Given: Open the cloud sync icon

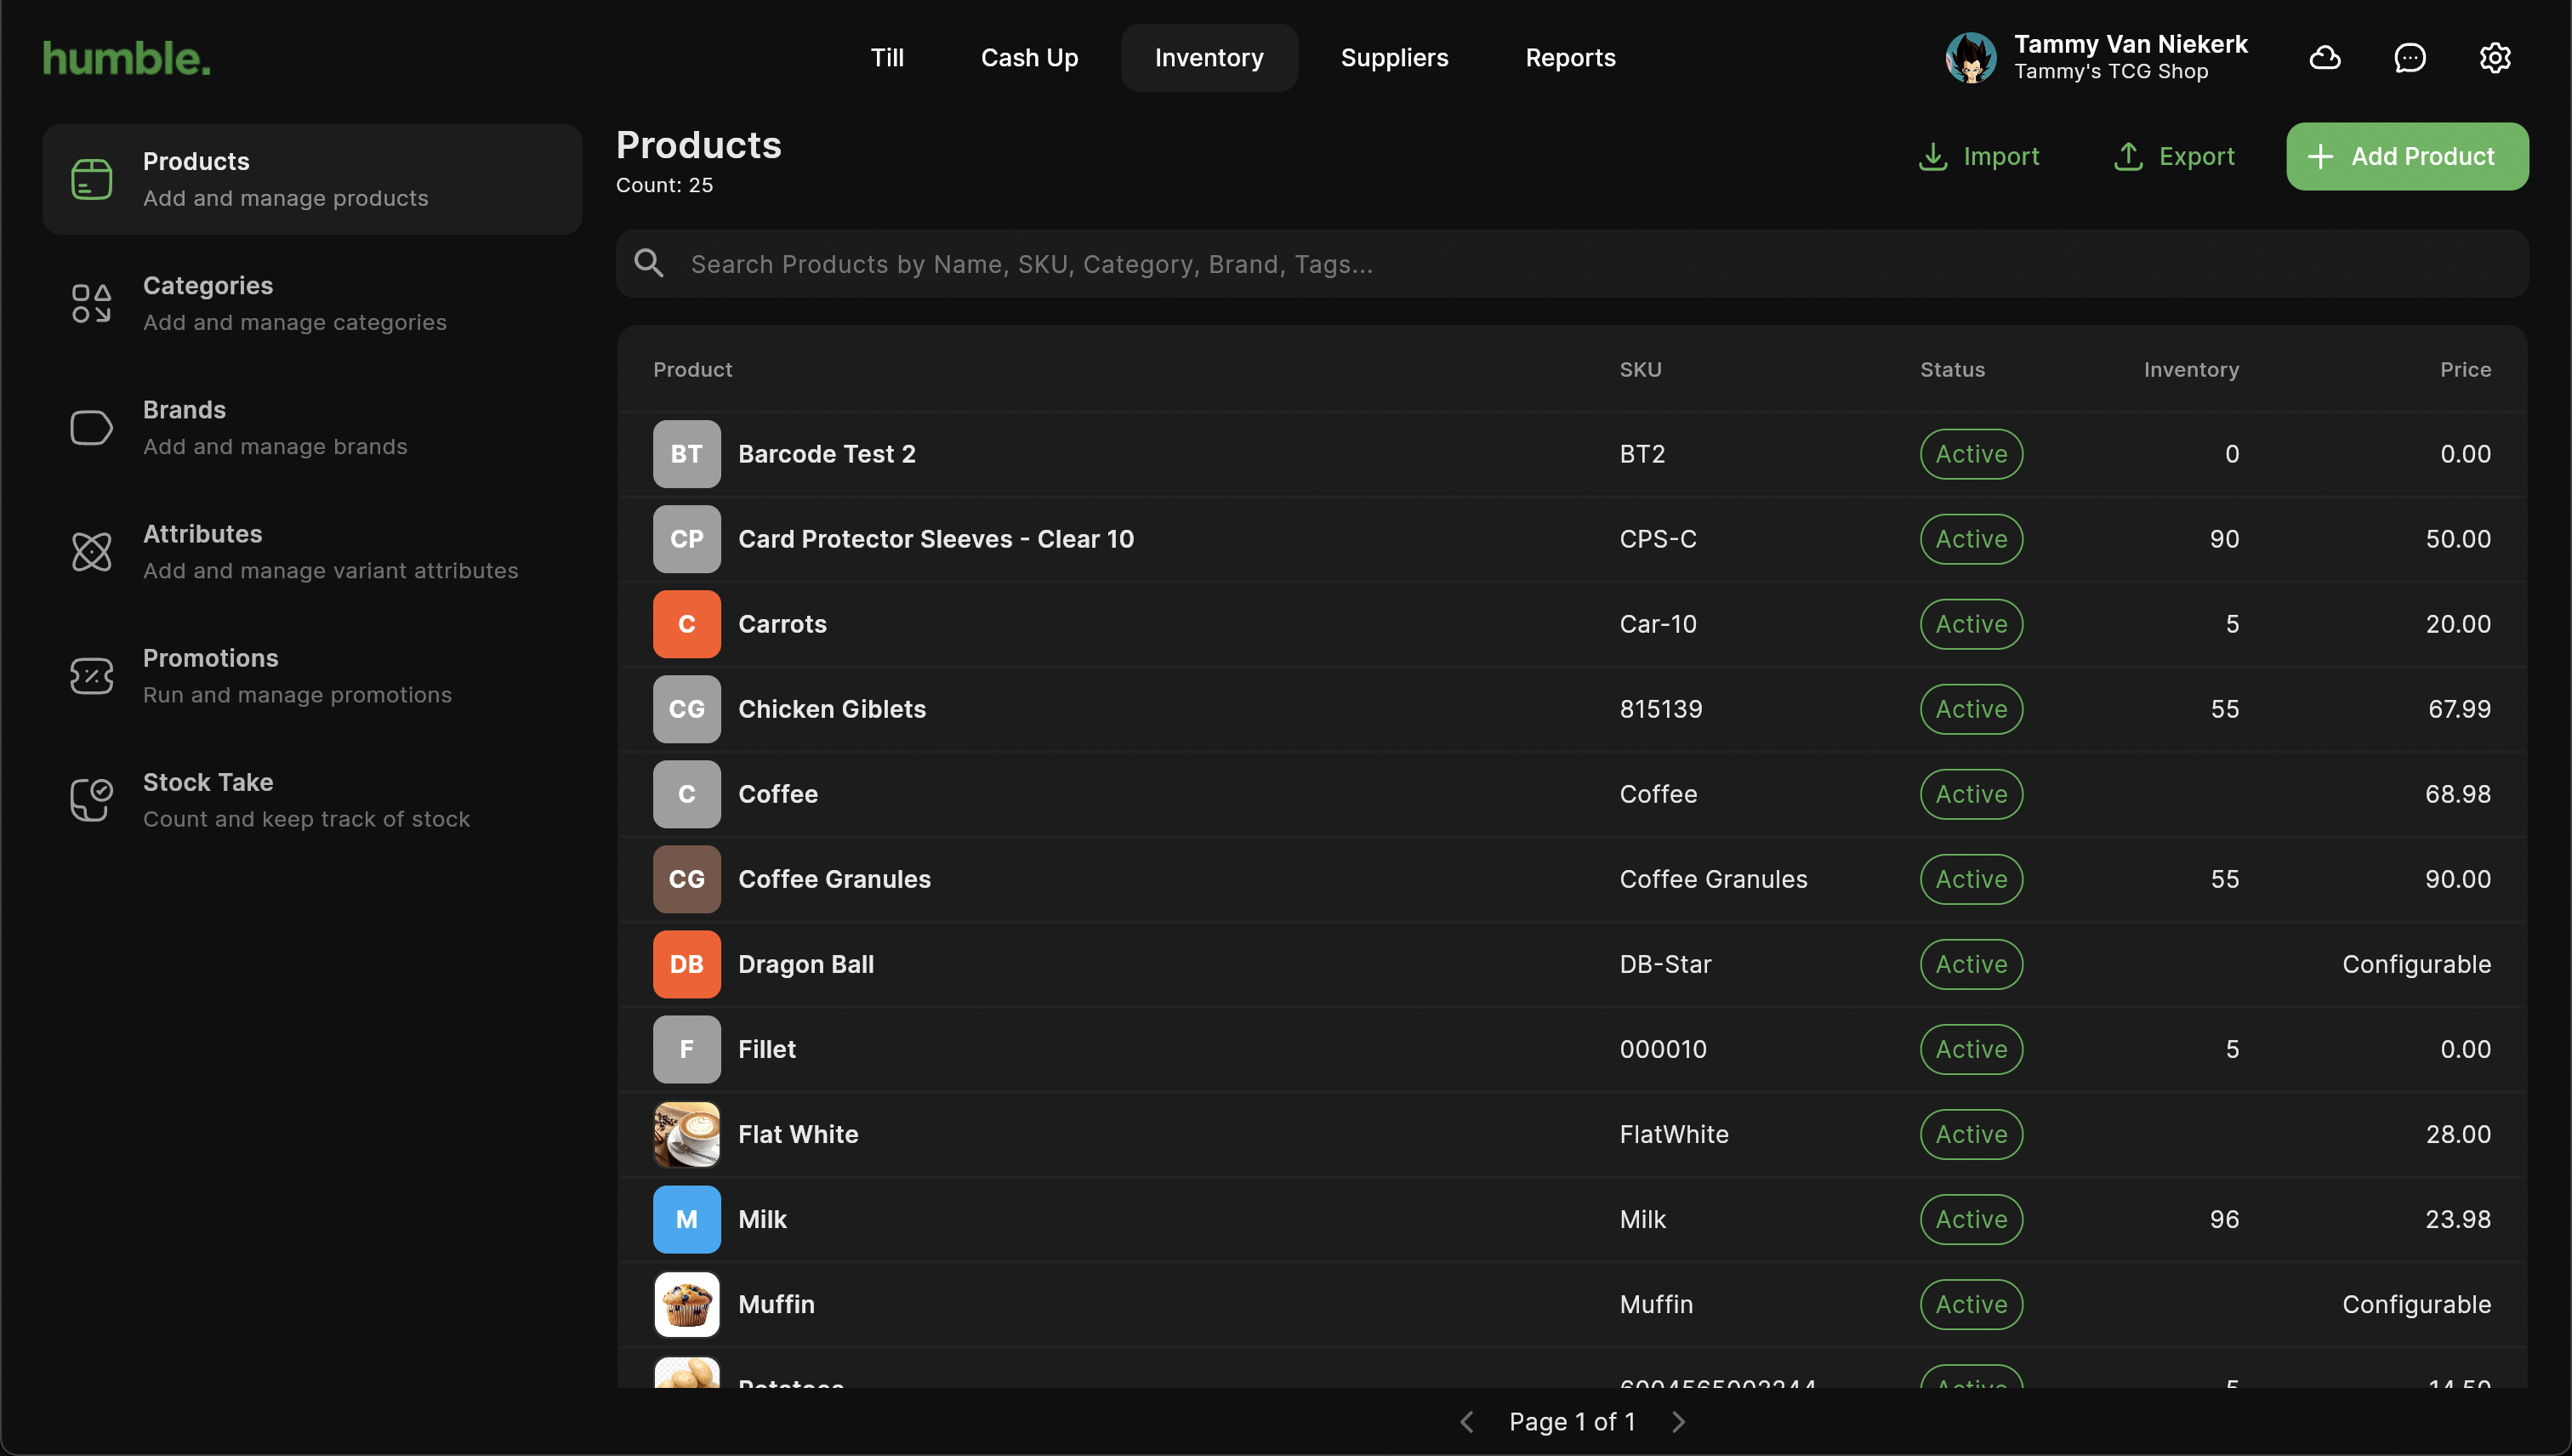Looking at the screenshot, I should coord(2325,58).
